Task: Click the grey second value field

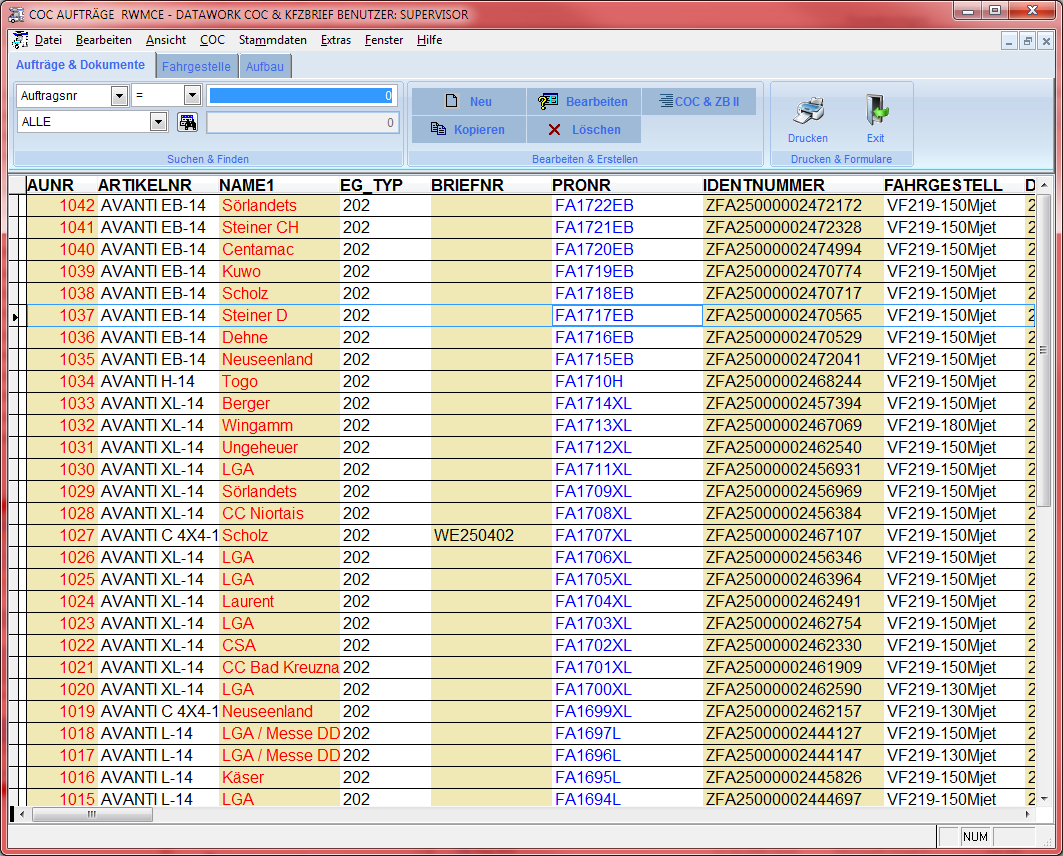Action: [302, 123]
